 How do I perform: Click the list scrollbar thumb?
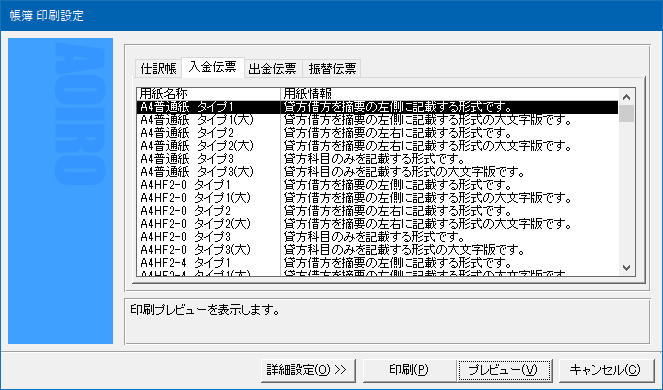pyautogui.click(x=627, y=113)
